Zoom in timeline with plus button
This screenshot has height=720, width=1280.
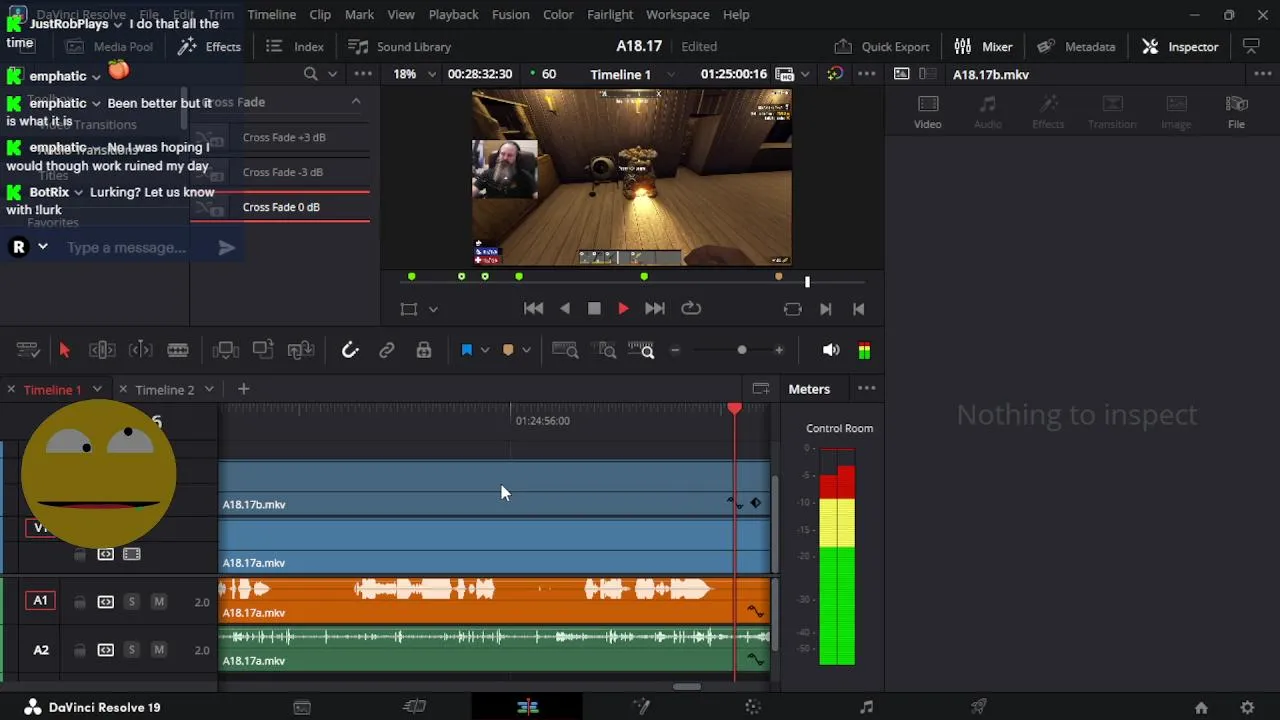(779, 350)
